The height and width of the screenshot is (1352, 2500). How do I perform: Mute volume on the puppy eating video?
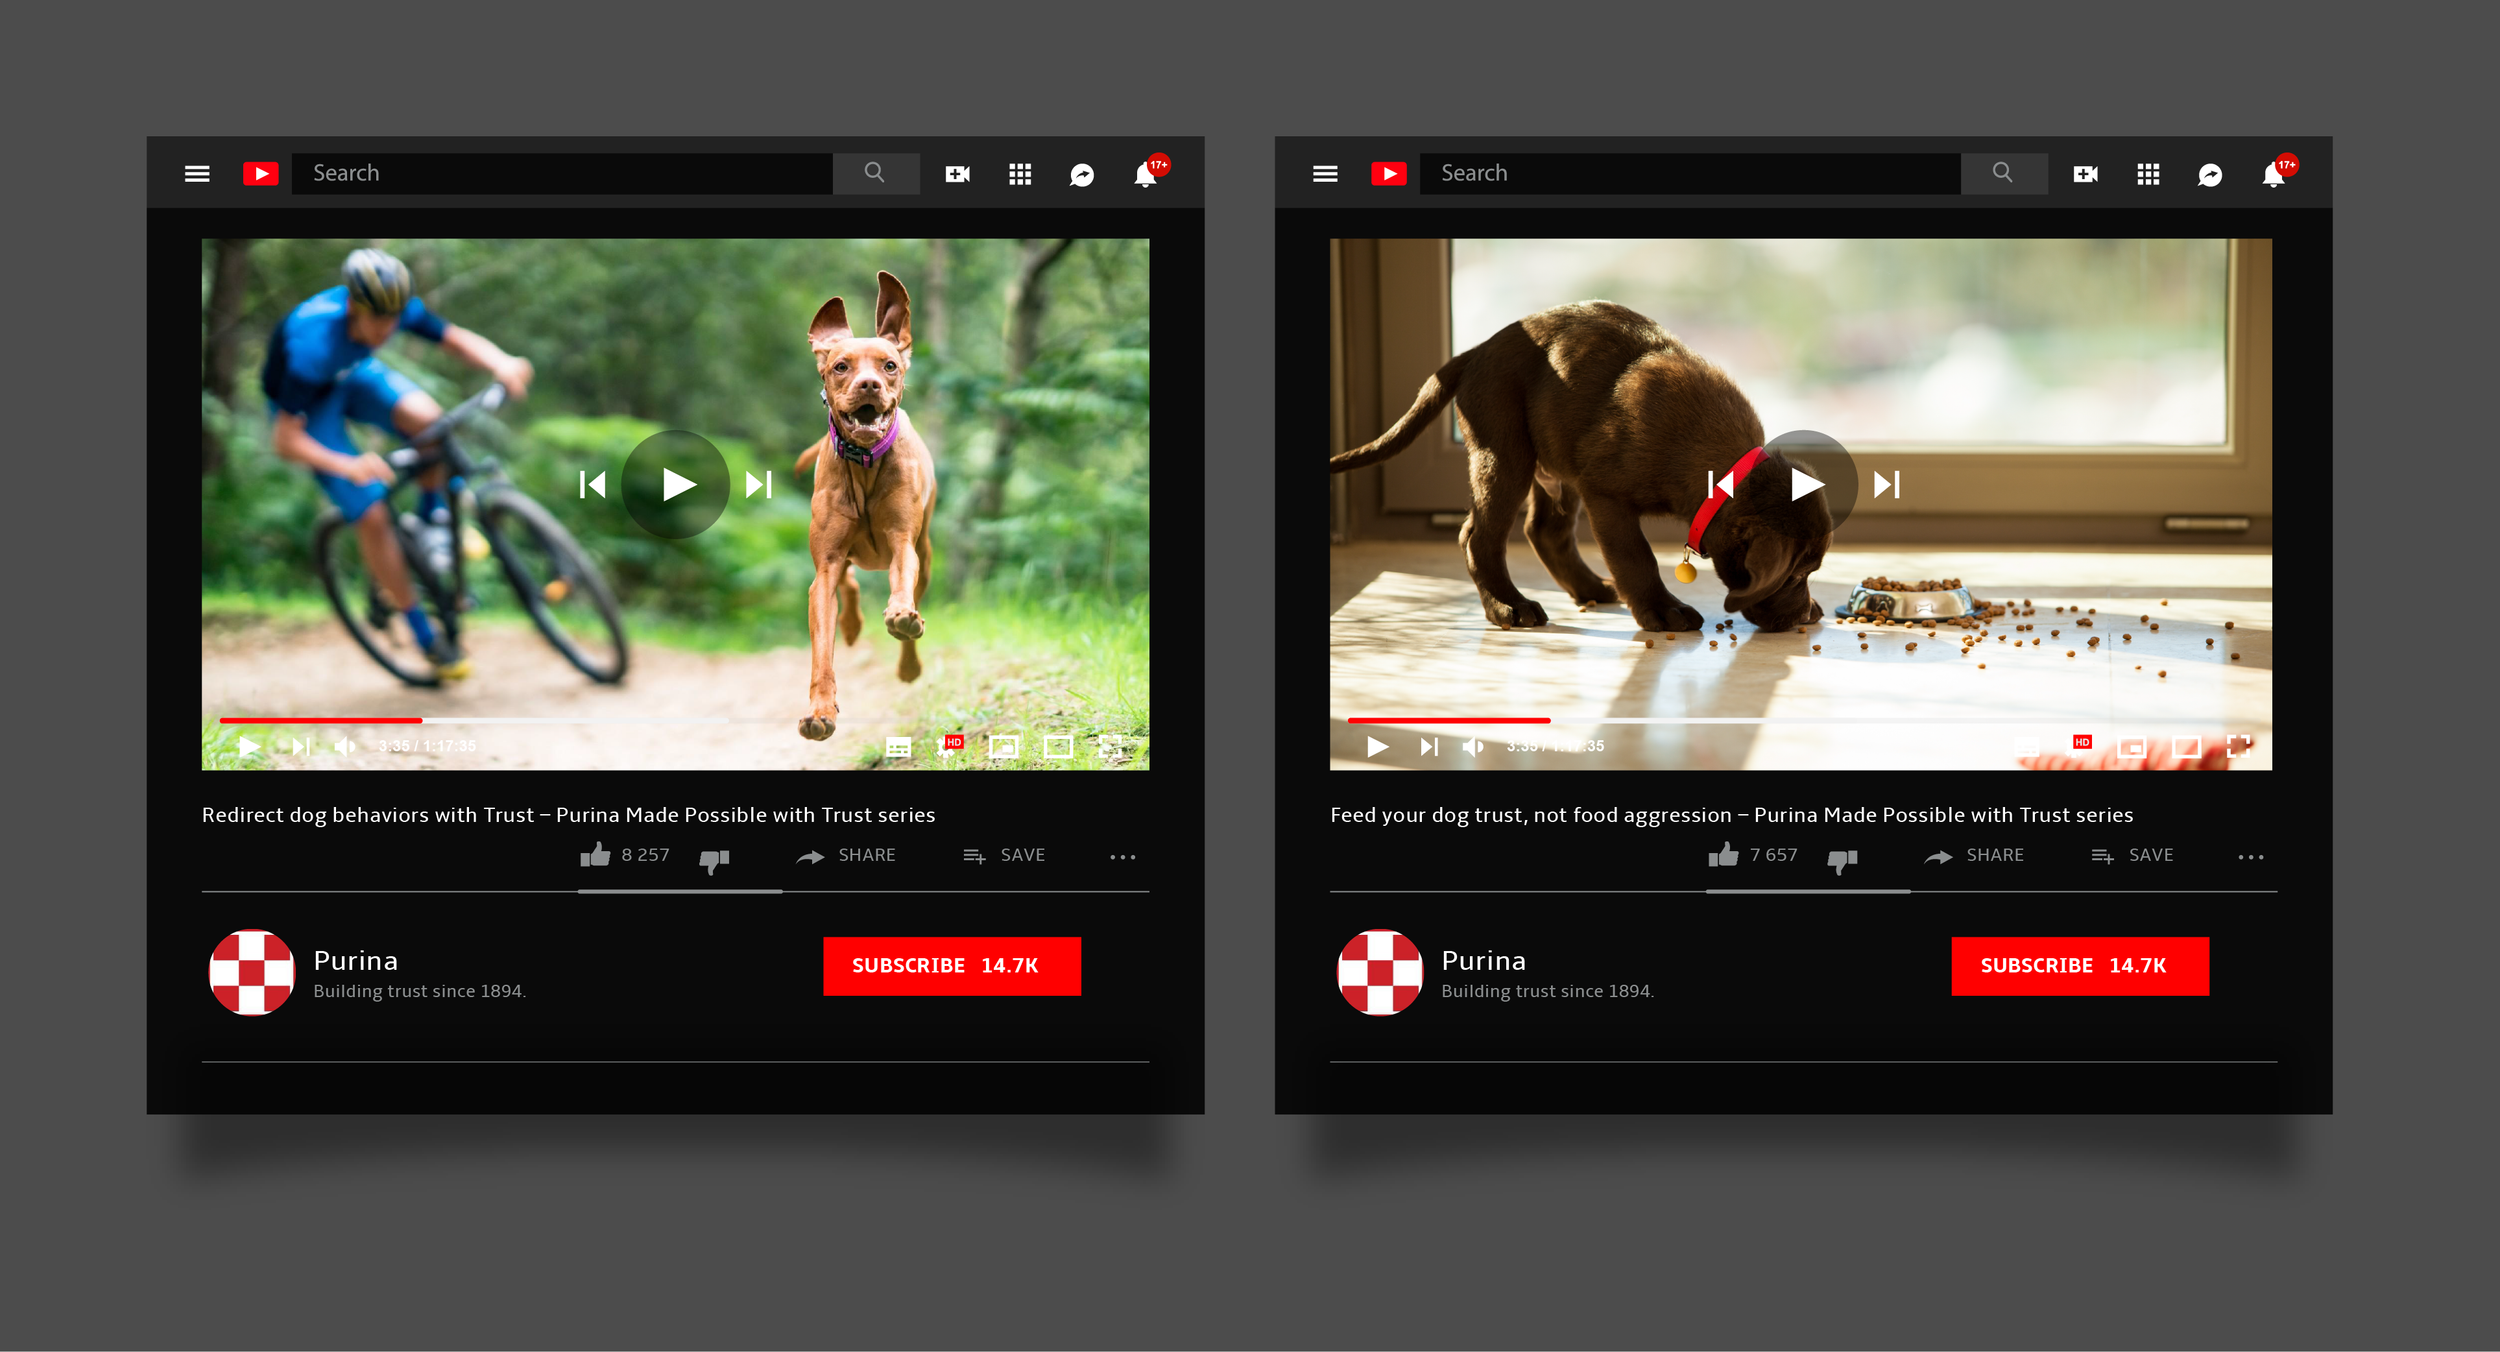(1472, 746)
